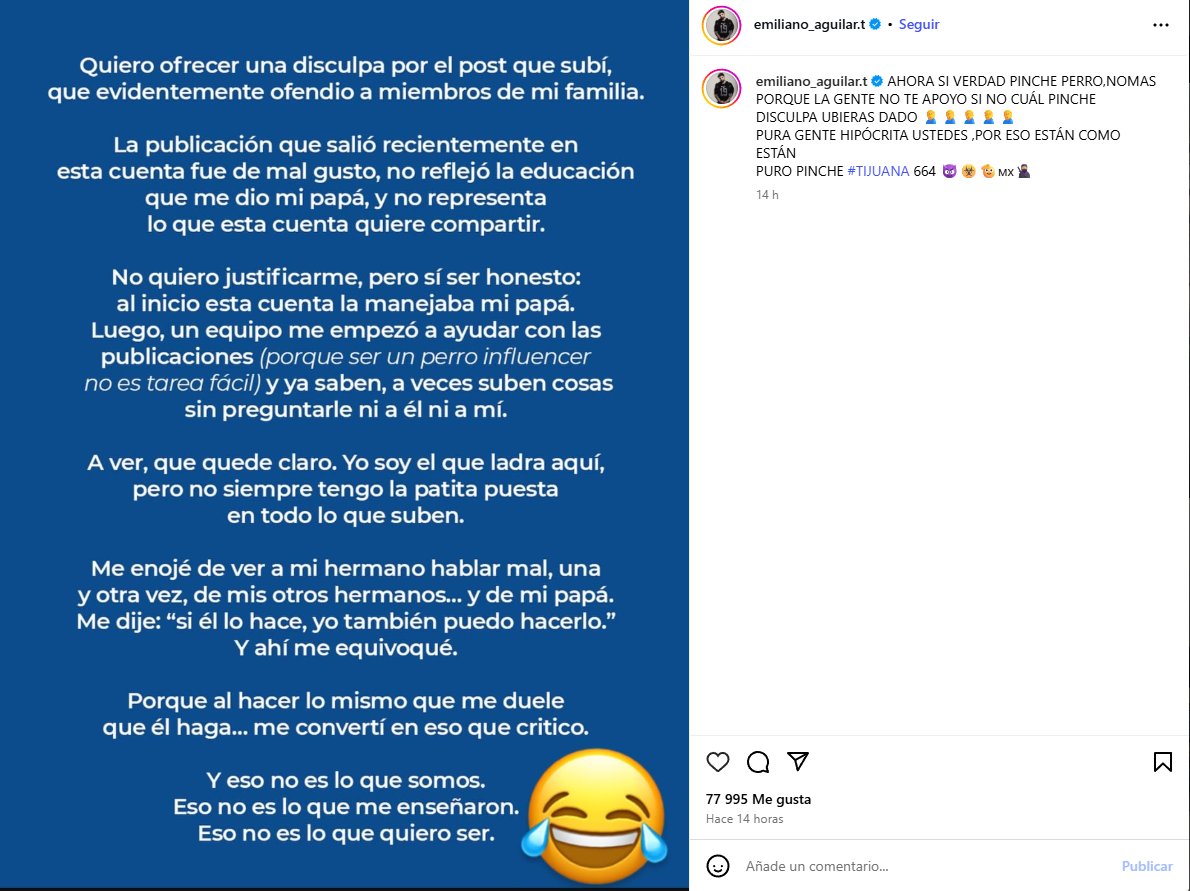
Task: Open the #TIJUANA hashtag link
Action: coord(877,172)
